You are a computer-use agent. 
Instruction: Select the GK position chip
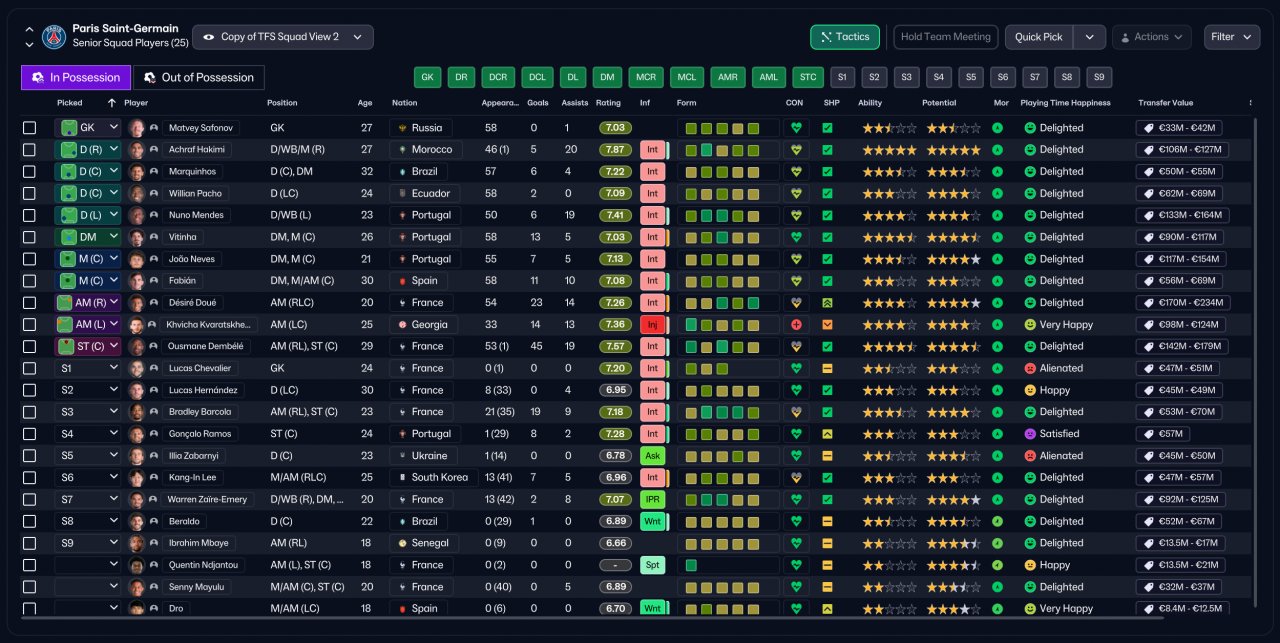click(427, 77)
